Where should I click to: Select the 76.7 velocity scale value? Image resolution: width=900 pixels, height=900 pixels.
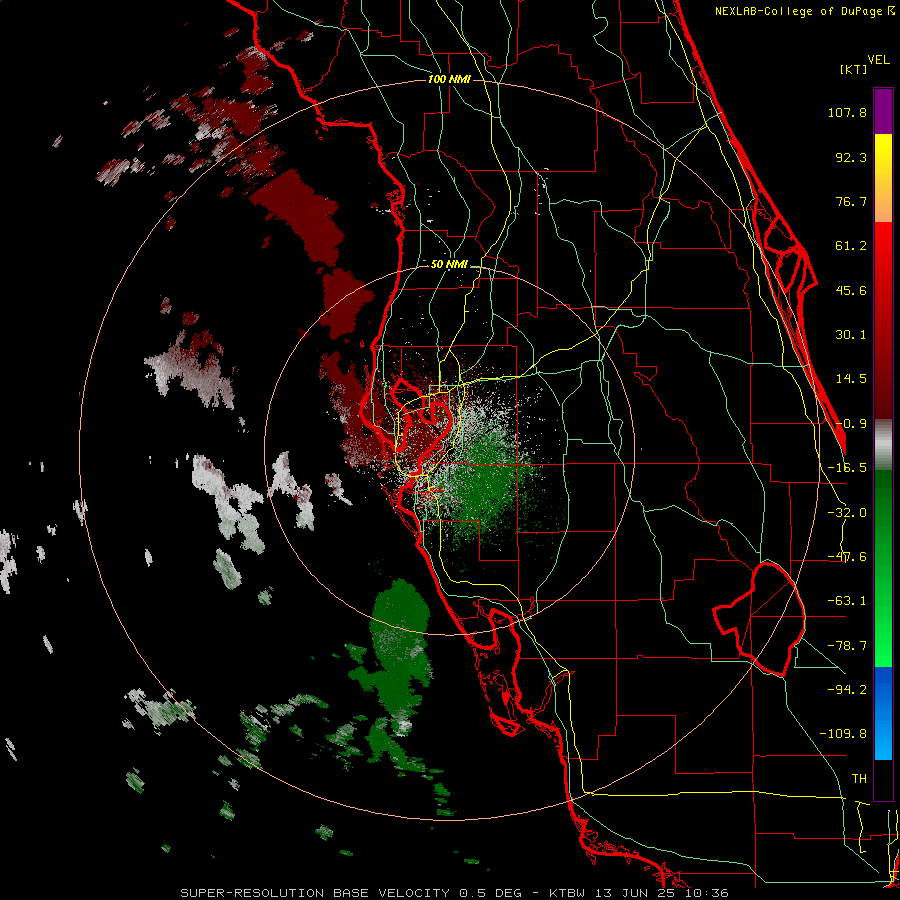(851, 201)
